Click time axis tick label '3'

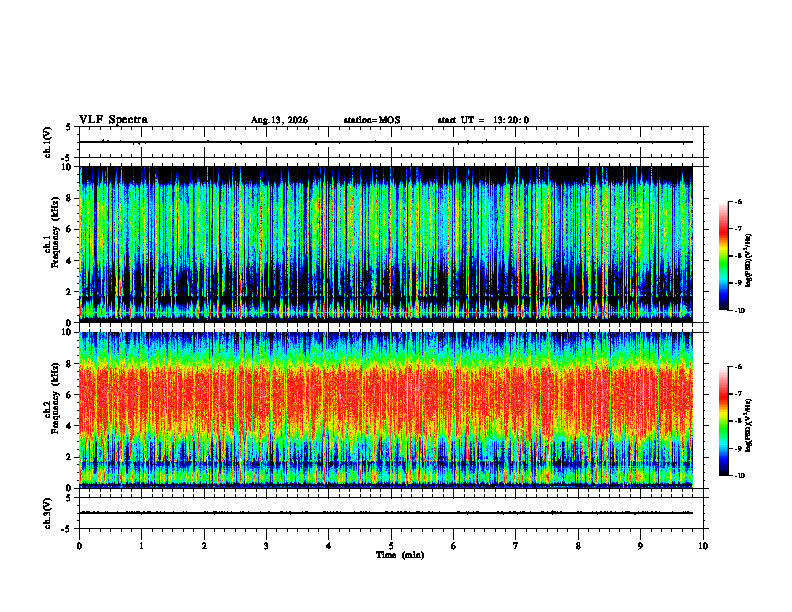tap(266, 546)
